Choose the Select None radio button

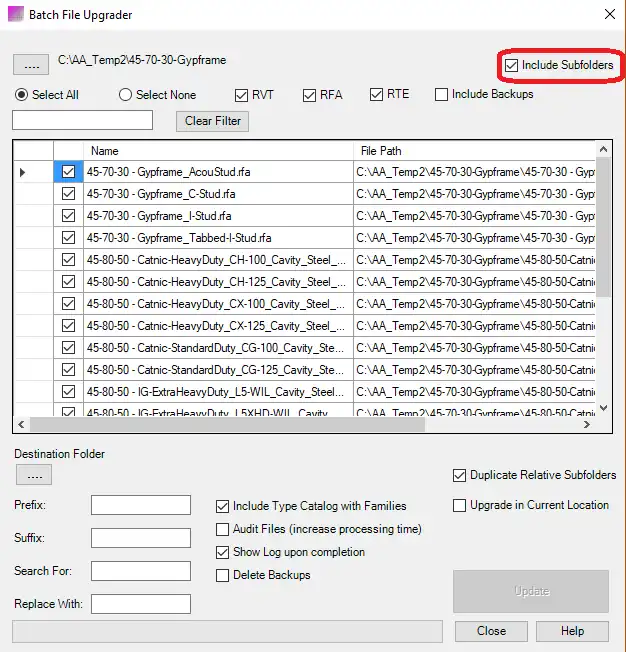pos(126,95)
